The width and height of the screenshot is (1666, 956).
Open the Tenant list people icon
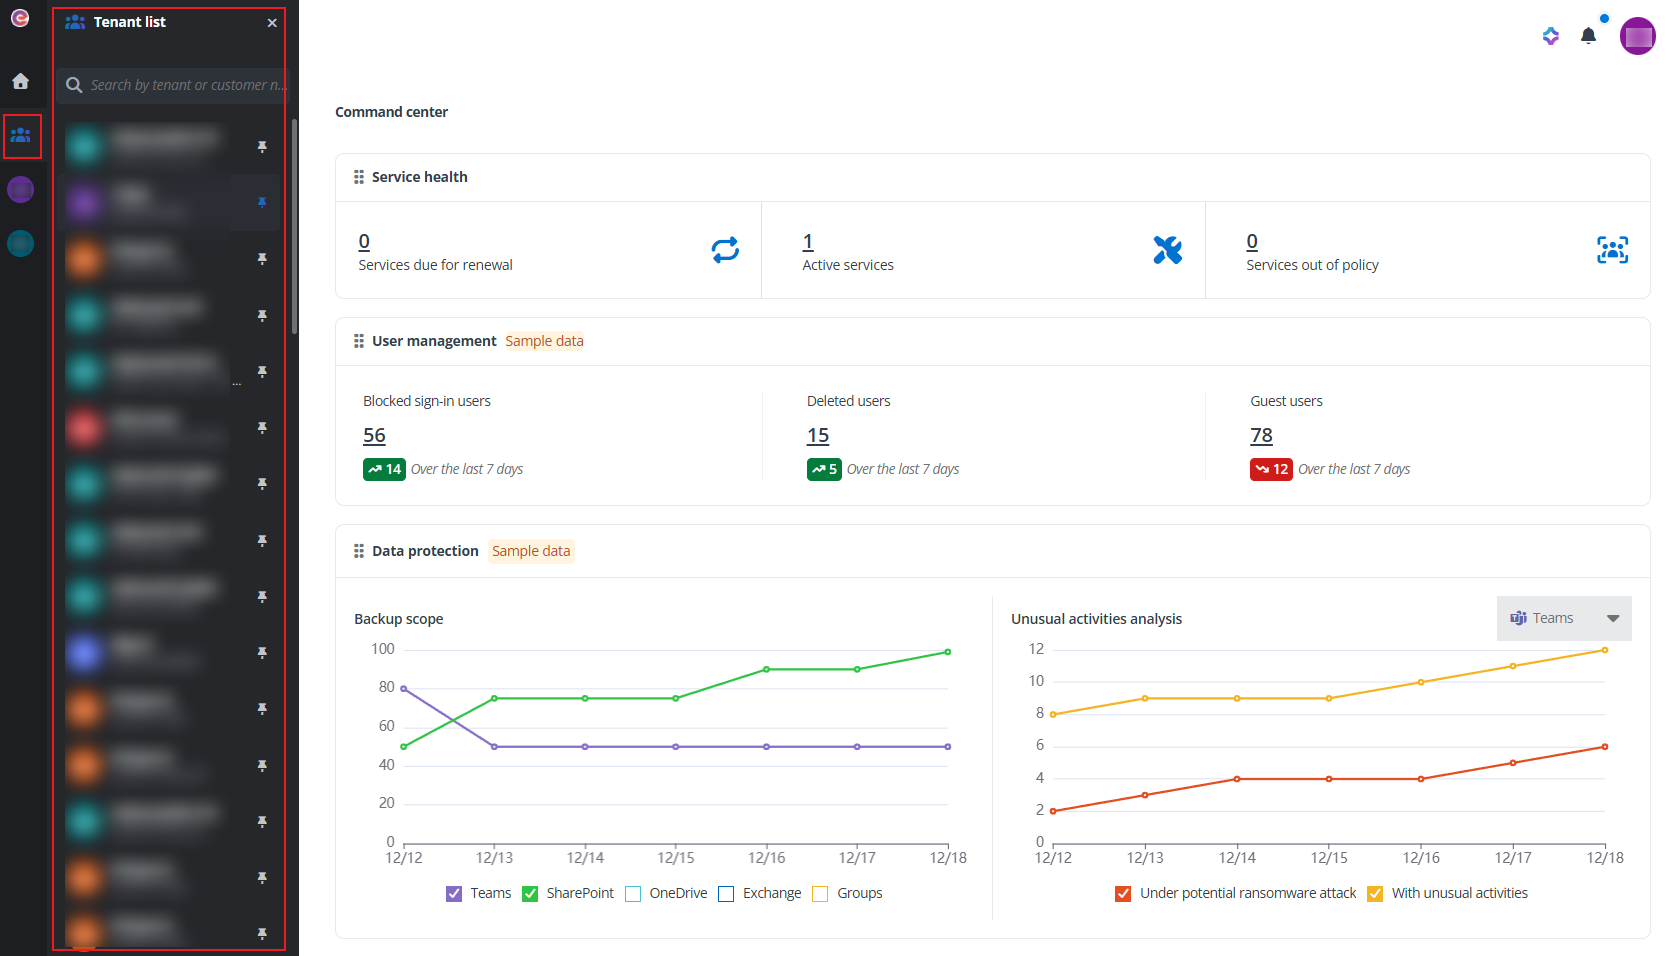point(21,135)
